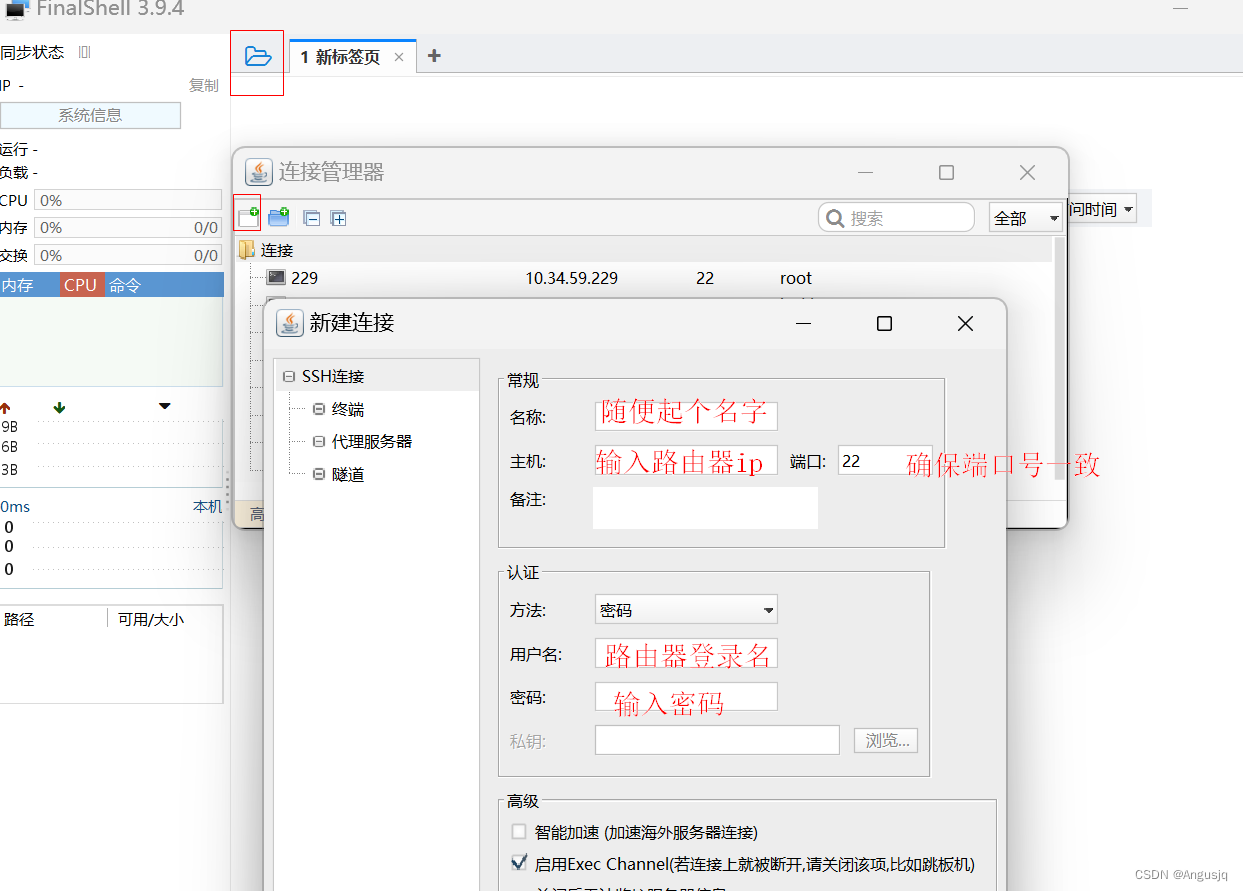This screenshot has height=891, width=1243.
Task: Open the connection manager folder icon
Action: tap(258, 56)
